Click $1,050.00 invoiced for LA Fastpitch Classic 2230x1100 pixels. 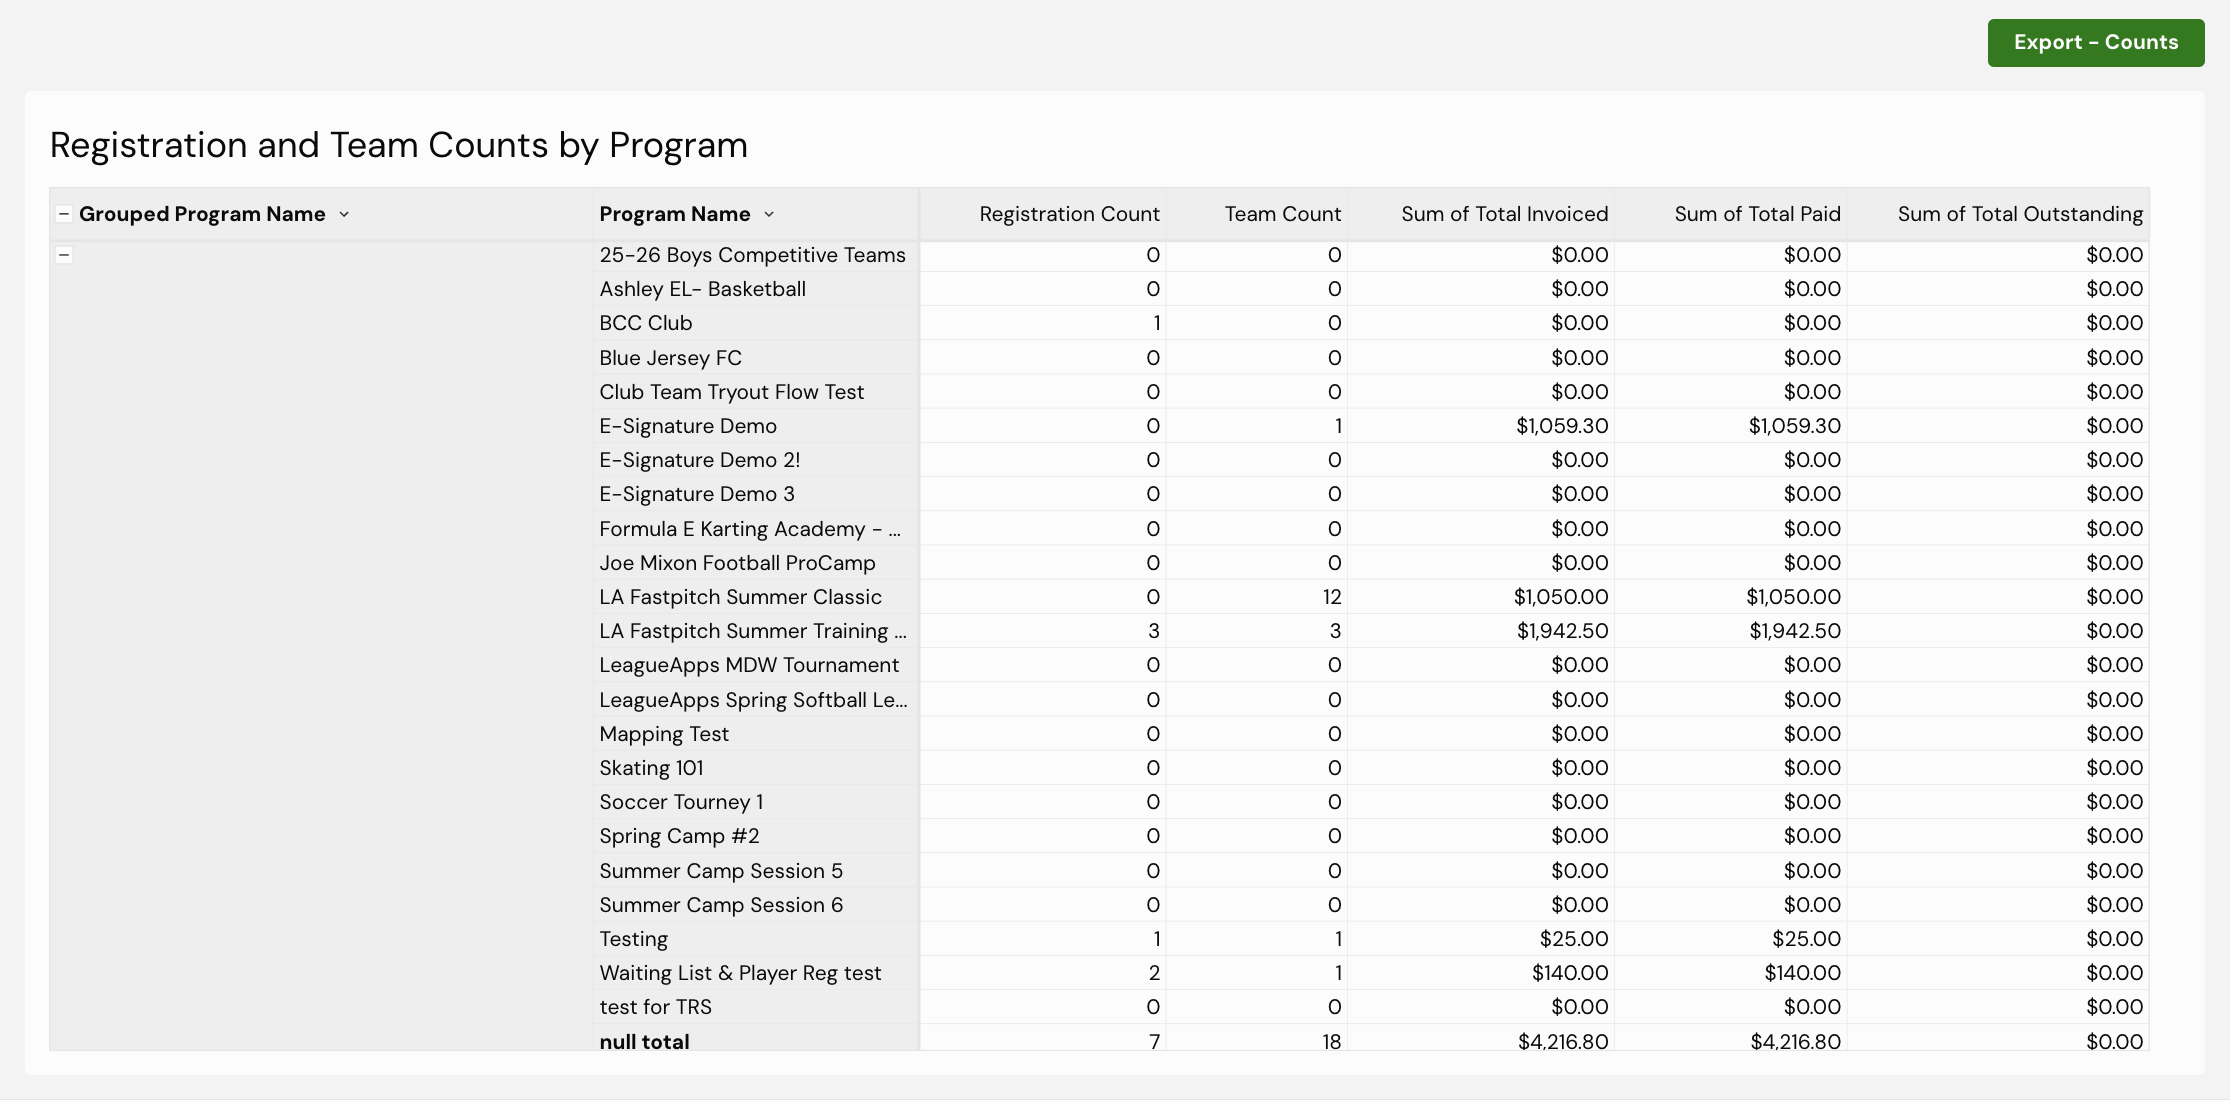tap(1561, 597)
